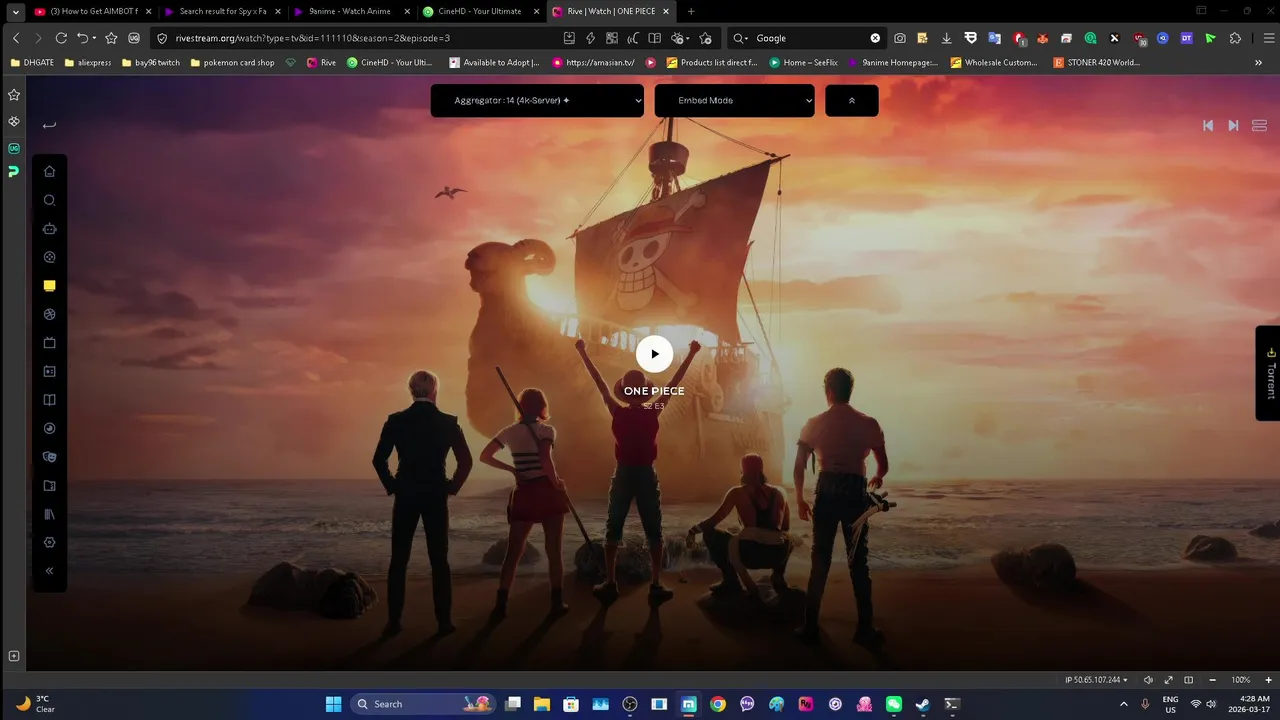Open the Windows Start menu
This screenshot has width=1280, height=720.
pyautogui.click(x=333, y=704)
